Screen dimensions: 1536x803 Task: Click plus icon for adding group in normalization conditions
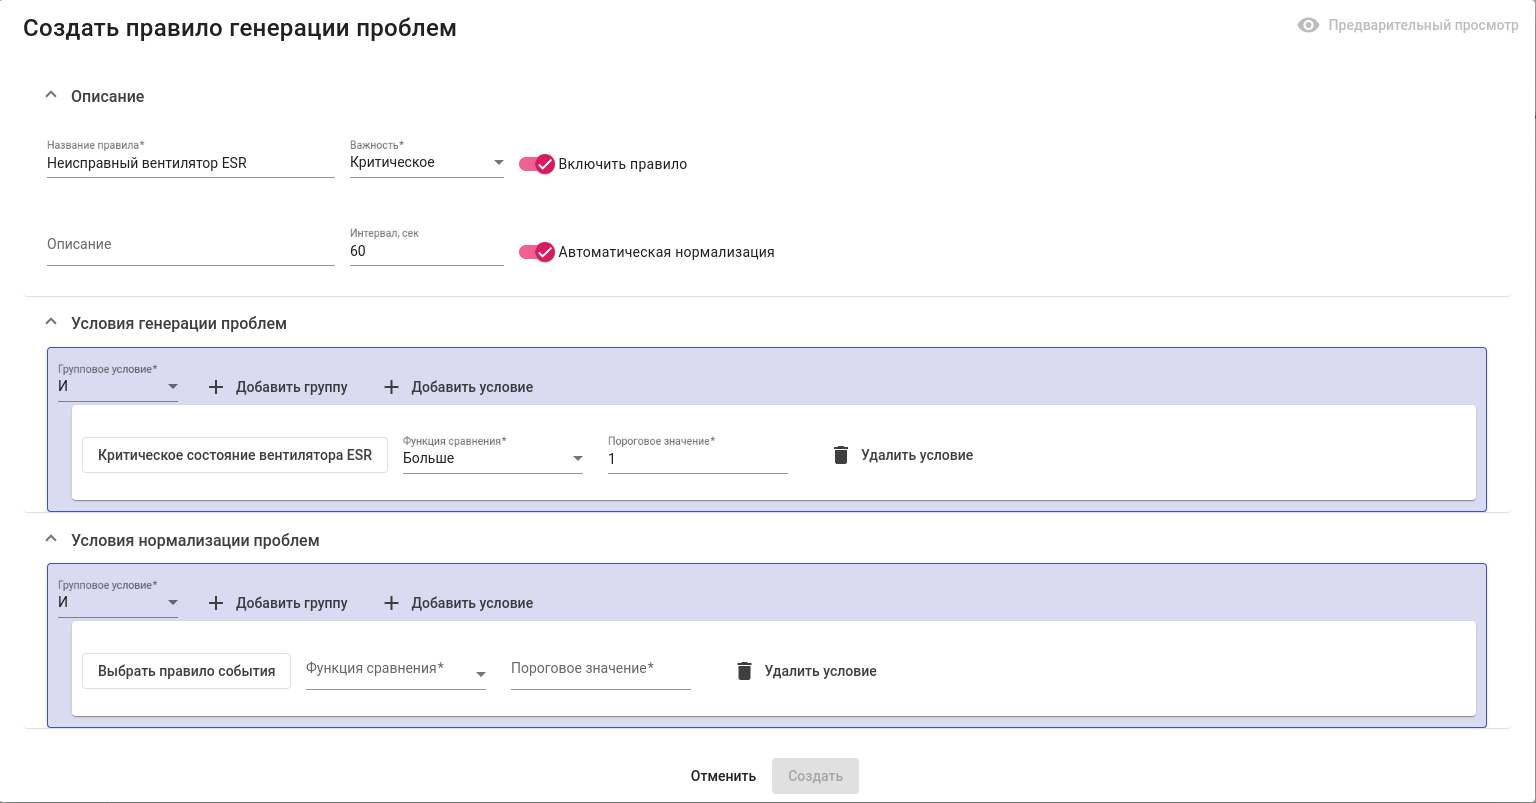pos(216,603)
